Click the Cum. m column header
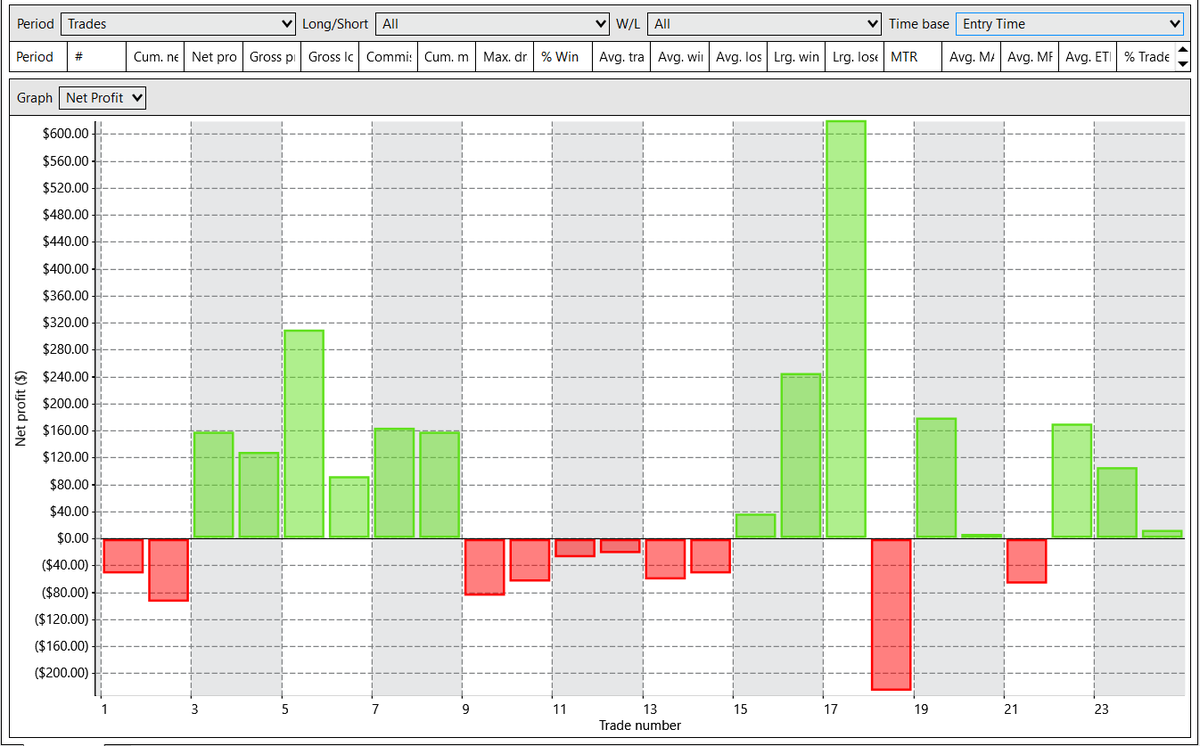This screenshot has height=746, width=1200. pyautogui.click(x=446, y=57)
